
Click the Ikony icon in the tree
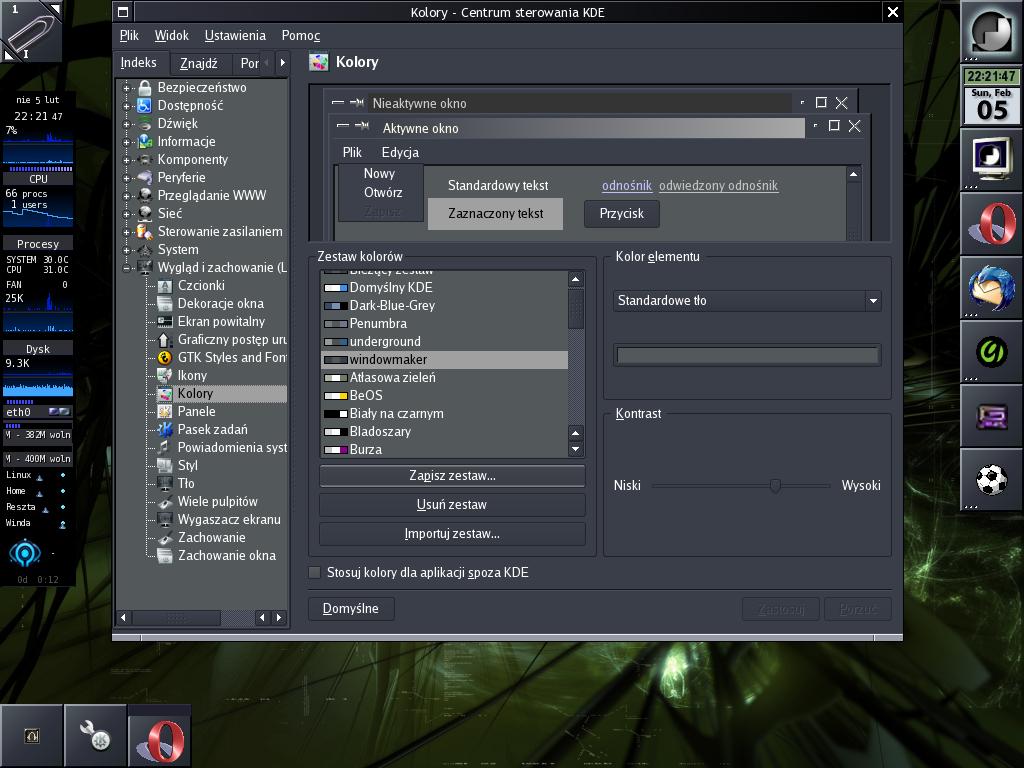(x=165, y=375)
